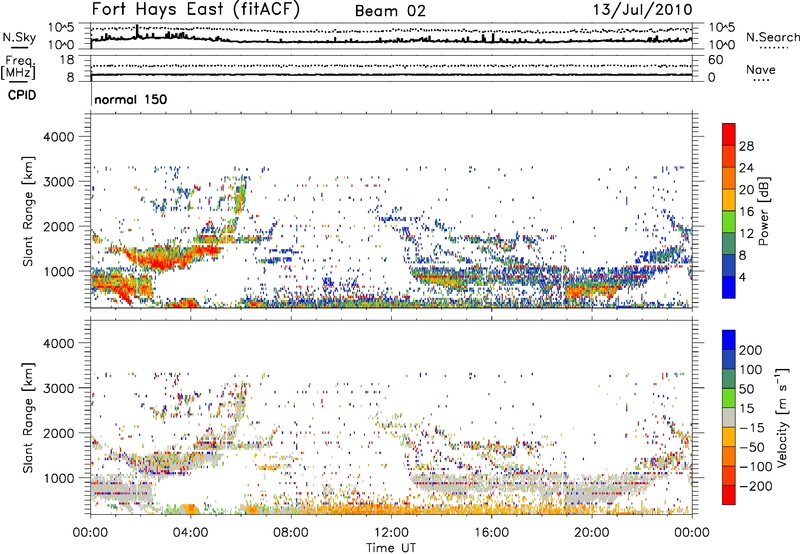This screenshot has height=554, width=800.
Task: Click the velocity panel's 'Slant Range [km]' label
Action: click(28, 418)
